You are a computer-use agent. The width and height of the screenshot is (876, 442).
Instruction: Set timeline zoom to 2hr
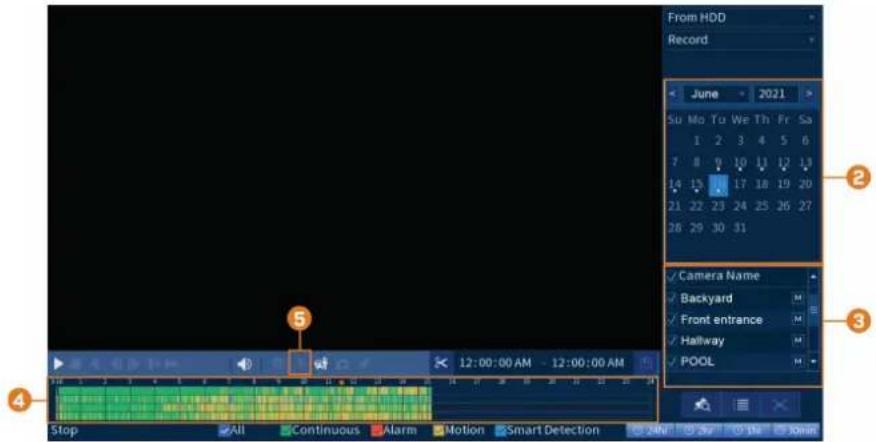pos(699,431)
